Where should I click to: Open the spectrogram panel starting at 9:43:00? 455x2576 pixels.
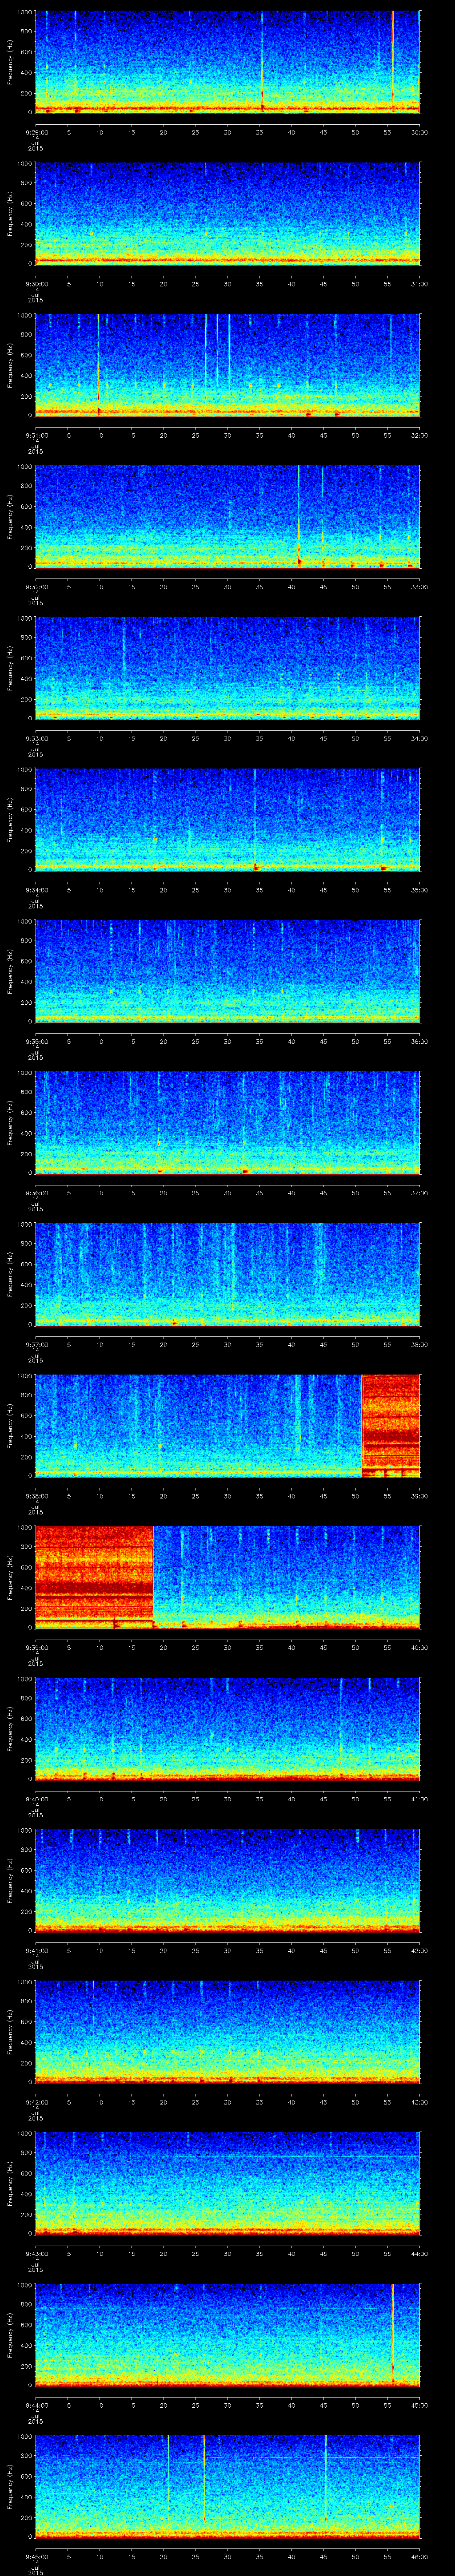tap(227, 2183)
